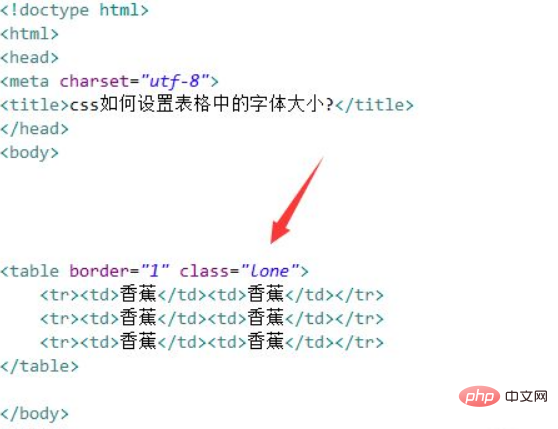Click the closing table tag
This screenshot has height=429, width=558.
[39, 366]
